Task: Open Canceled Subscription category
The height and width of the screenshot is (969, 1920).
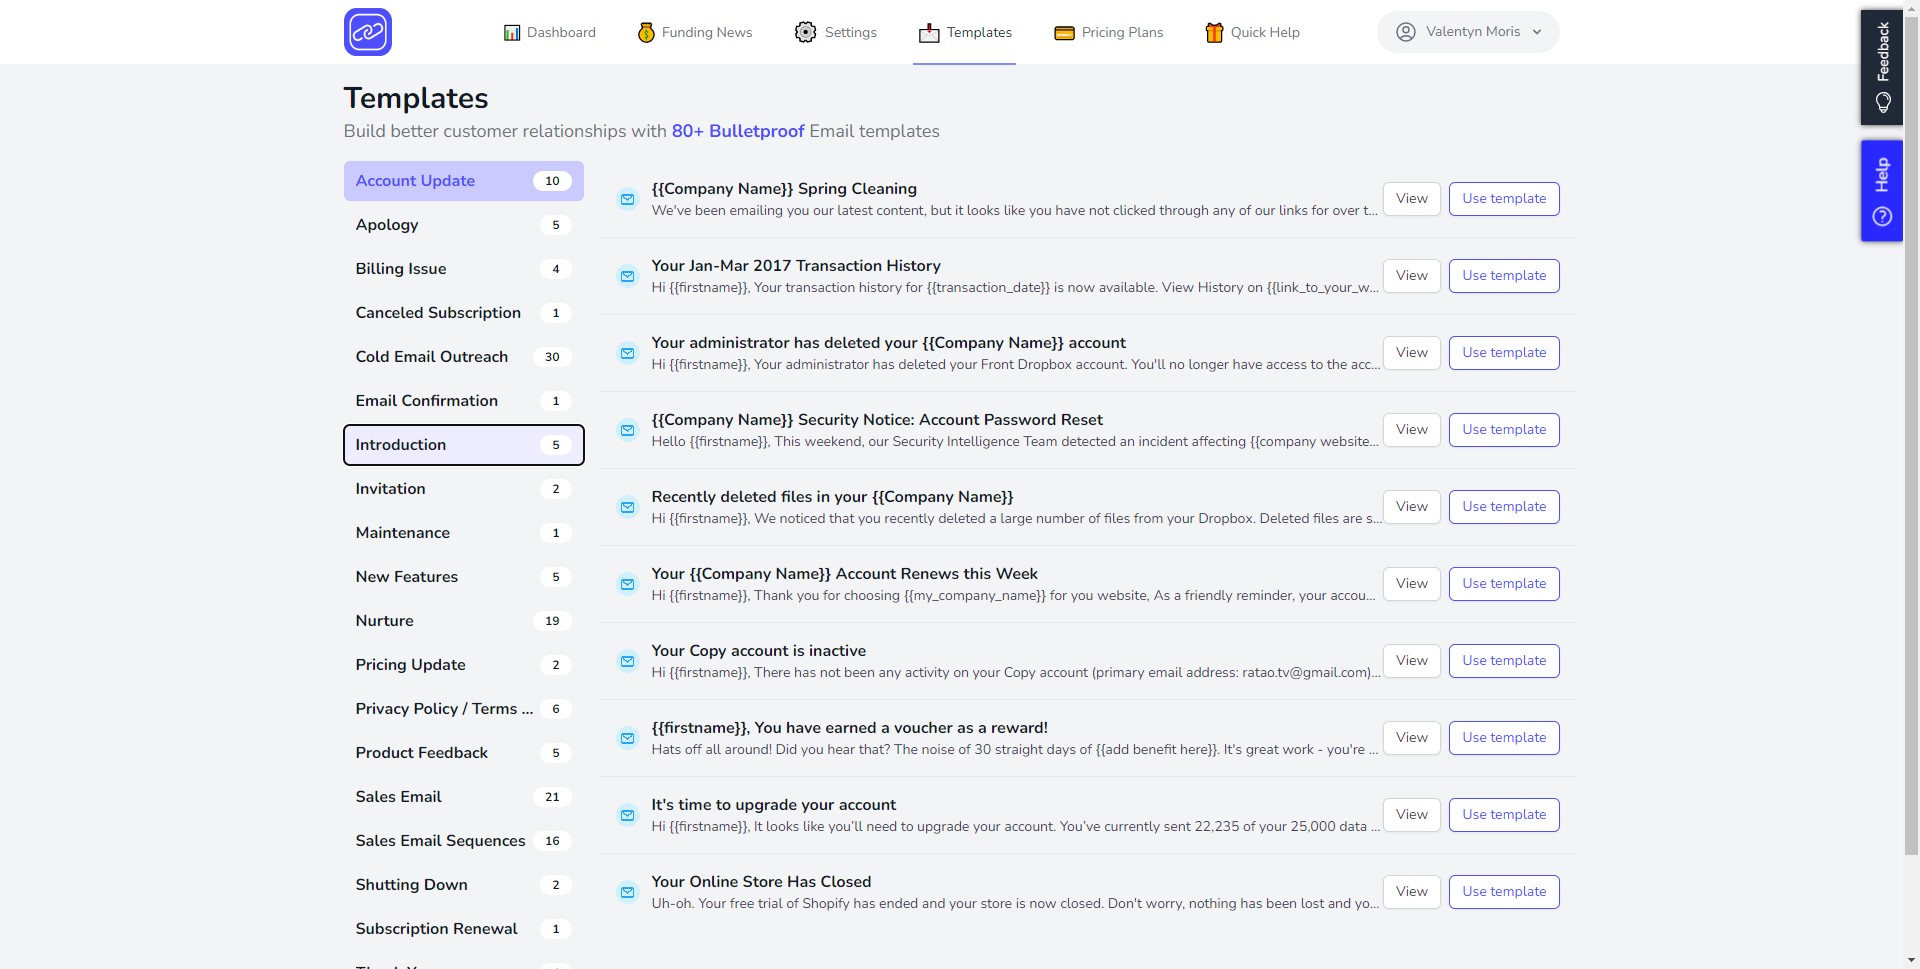Action: pos(463,313)
